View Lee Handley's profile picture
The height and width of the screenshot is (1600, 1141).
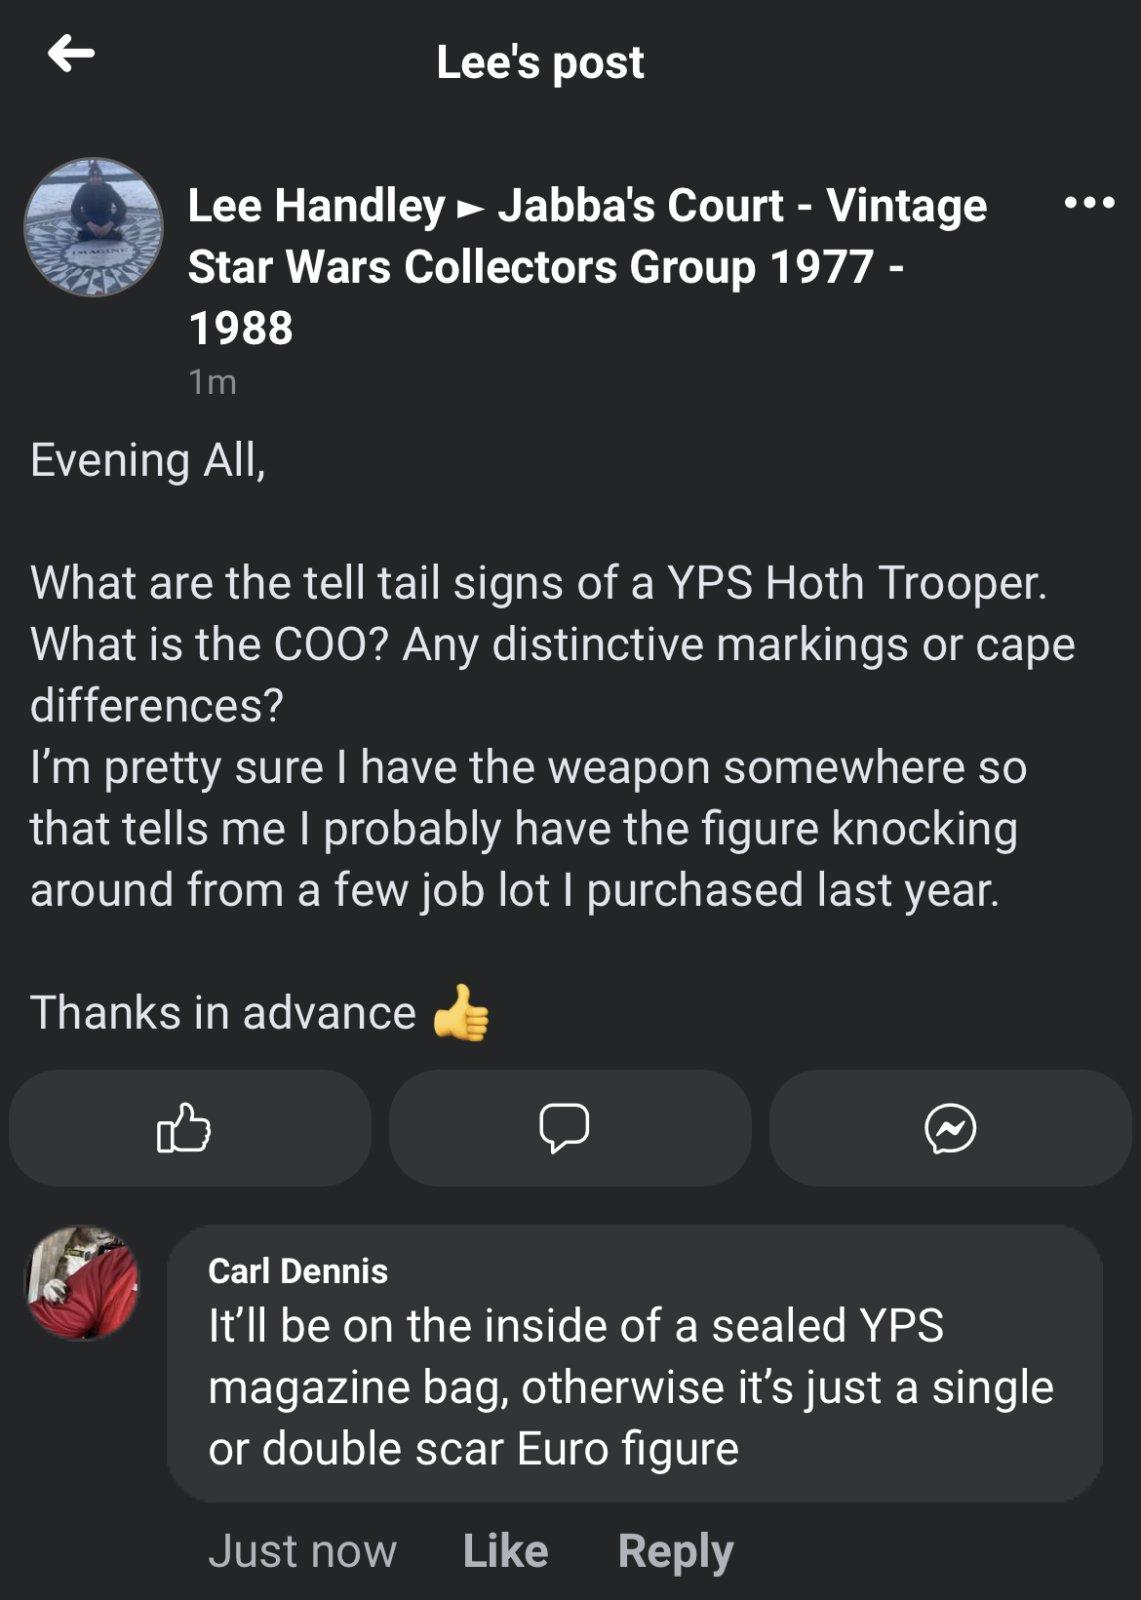click(93, 227)
